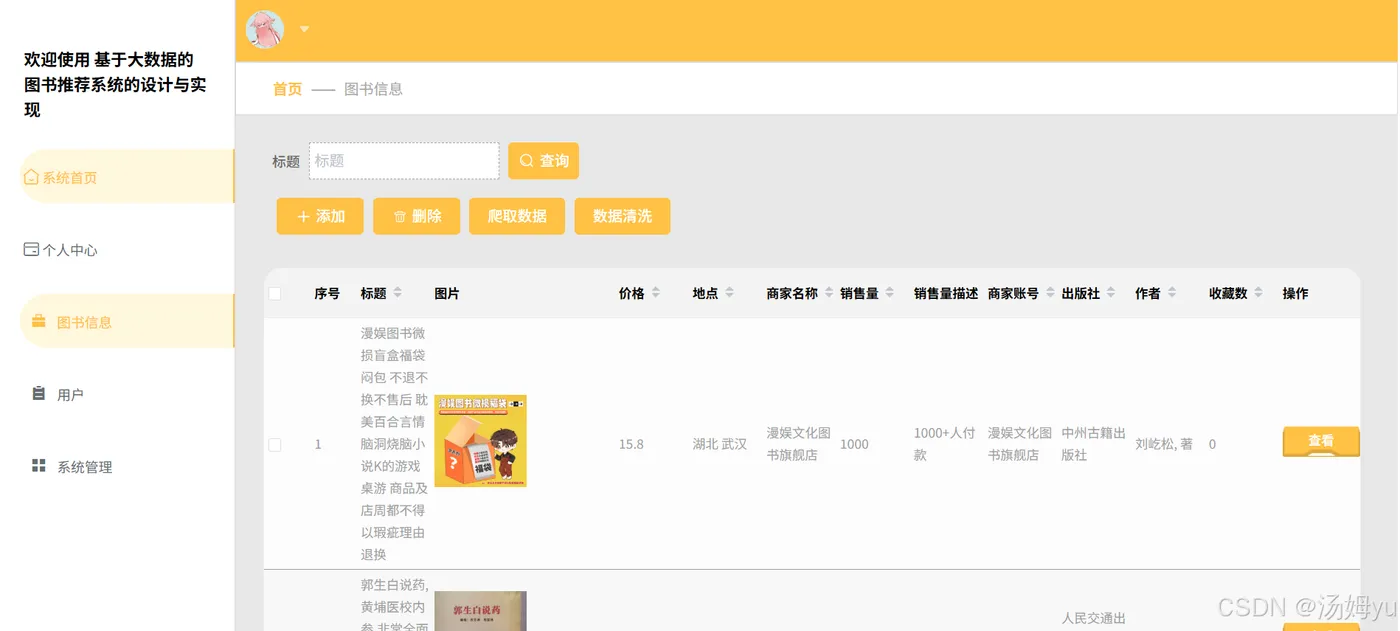Click the trash icon in 删除 button

click(400, 216)
